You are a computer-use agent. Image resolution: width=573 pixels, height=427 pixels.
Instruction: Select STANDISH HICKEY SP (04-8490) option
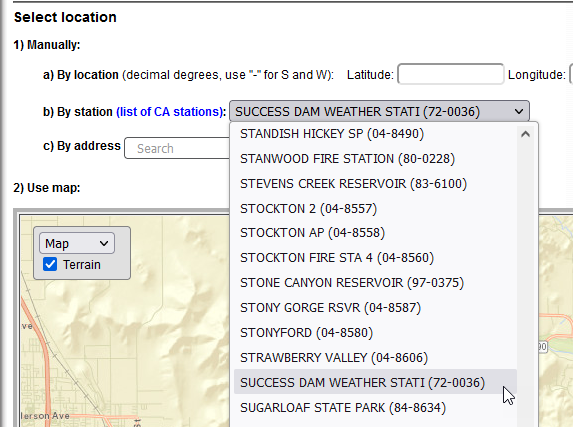[x=375, y=134]
